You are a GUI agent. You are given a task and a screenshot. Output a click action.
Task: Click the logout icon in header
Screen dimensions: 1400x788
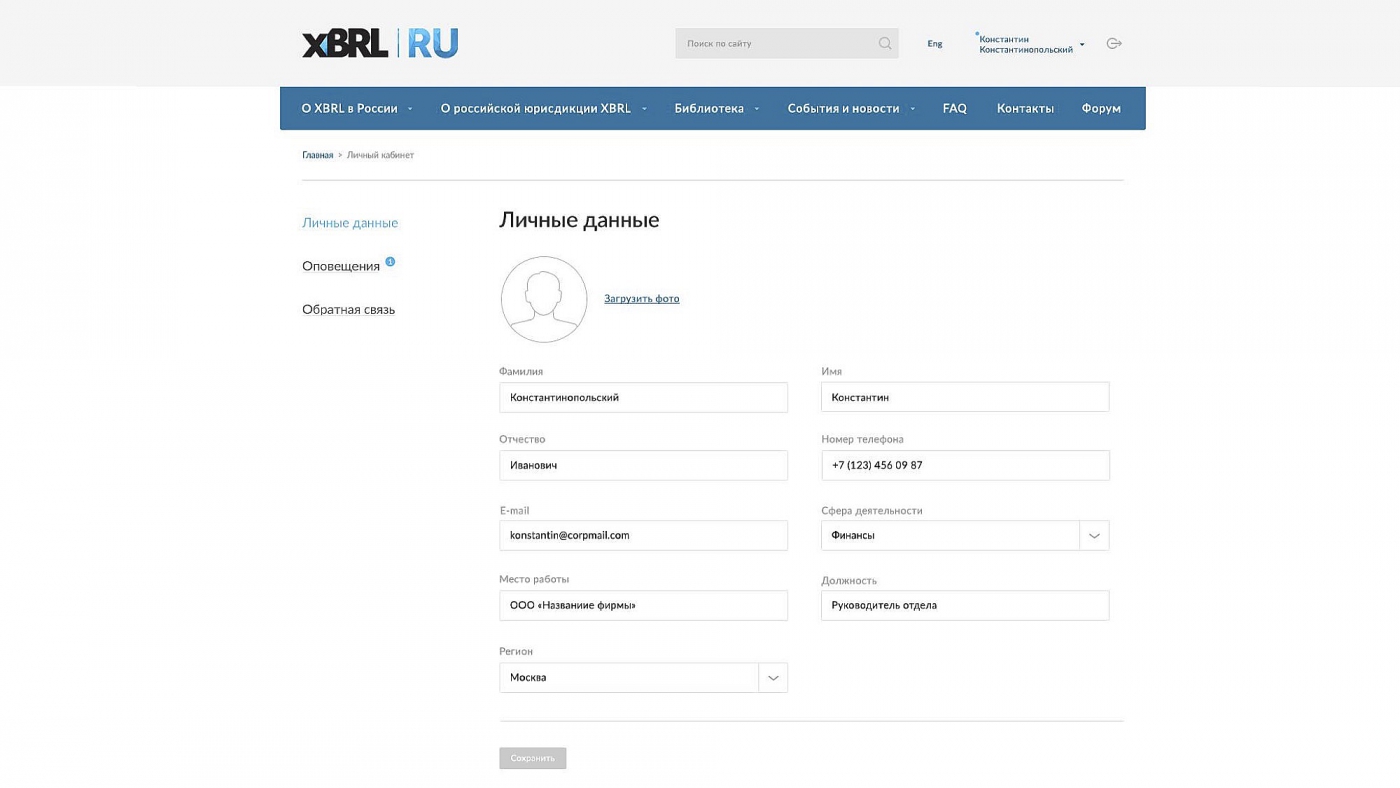point(1114,43)
